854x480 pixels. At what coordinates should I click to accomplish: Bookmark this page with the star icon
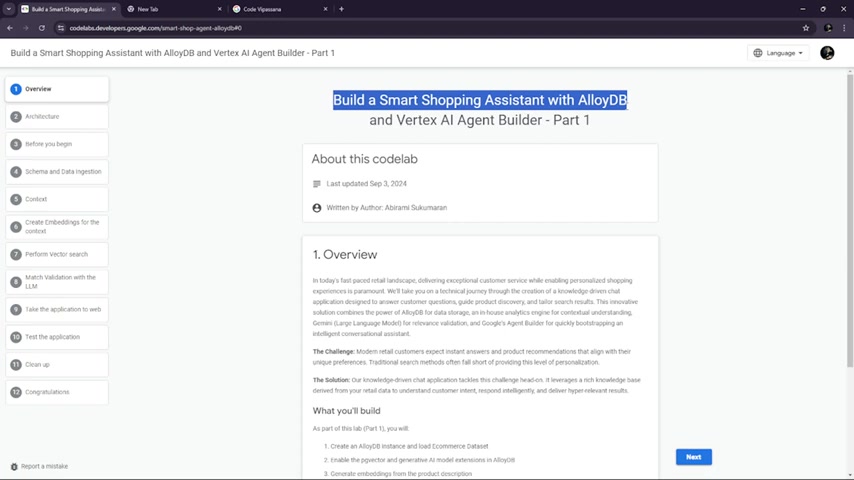[x=806, y=28]
